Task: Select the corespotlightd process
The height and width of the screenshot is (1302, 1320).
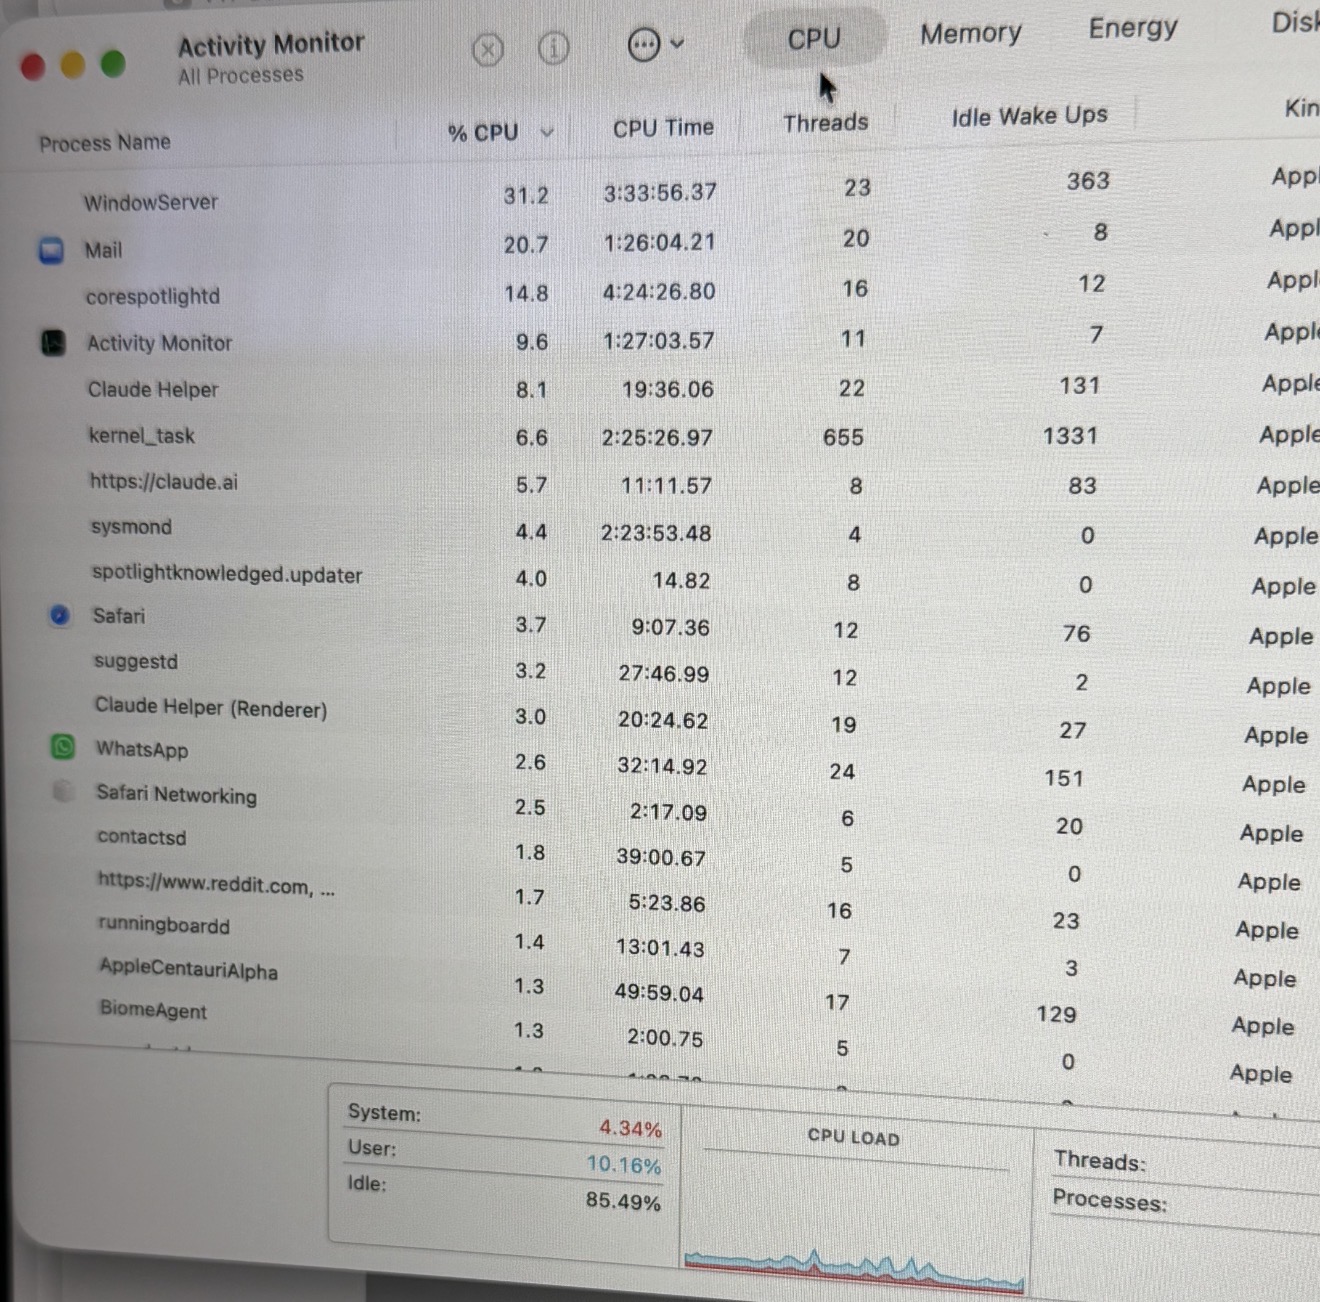Action: point(153,297)
